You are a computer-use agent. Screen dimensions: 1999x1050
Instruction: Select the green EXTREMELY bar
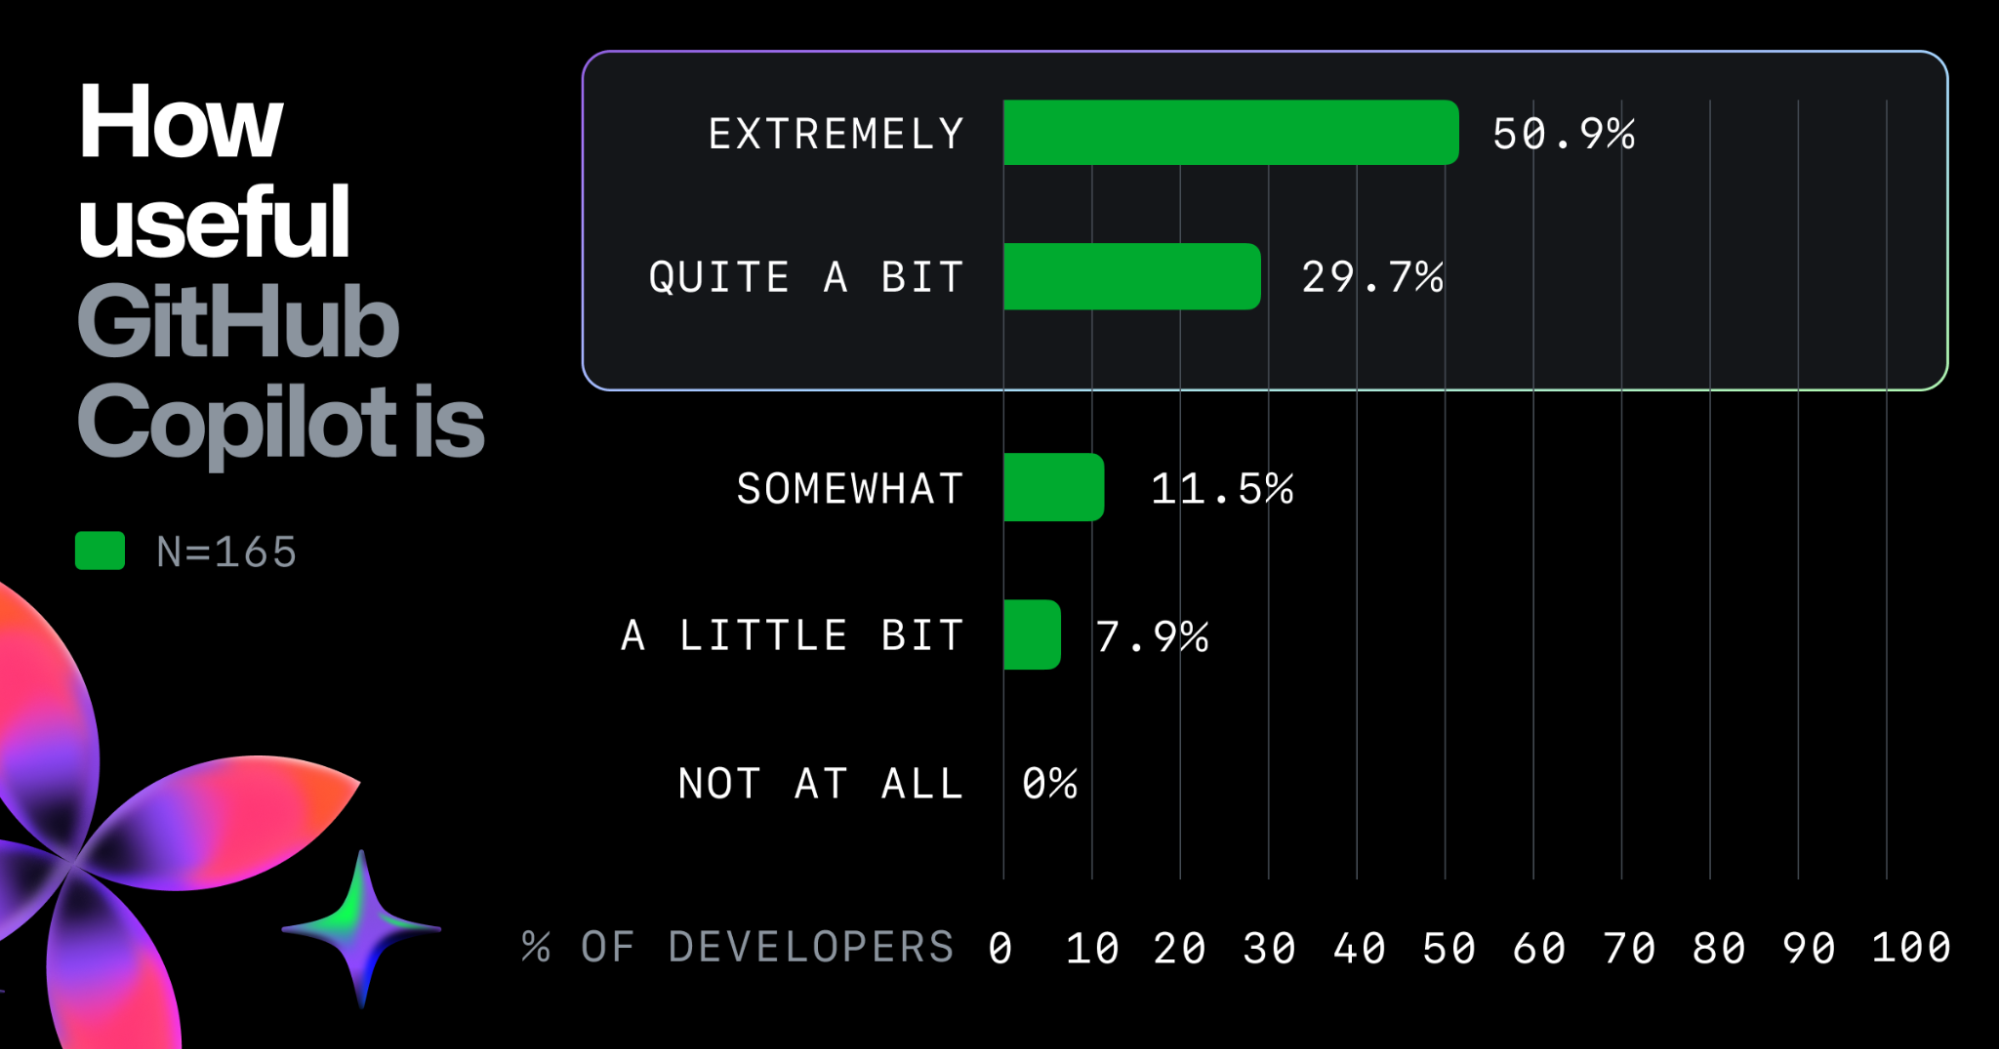click(1230, 133)
